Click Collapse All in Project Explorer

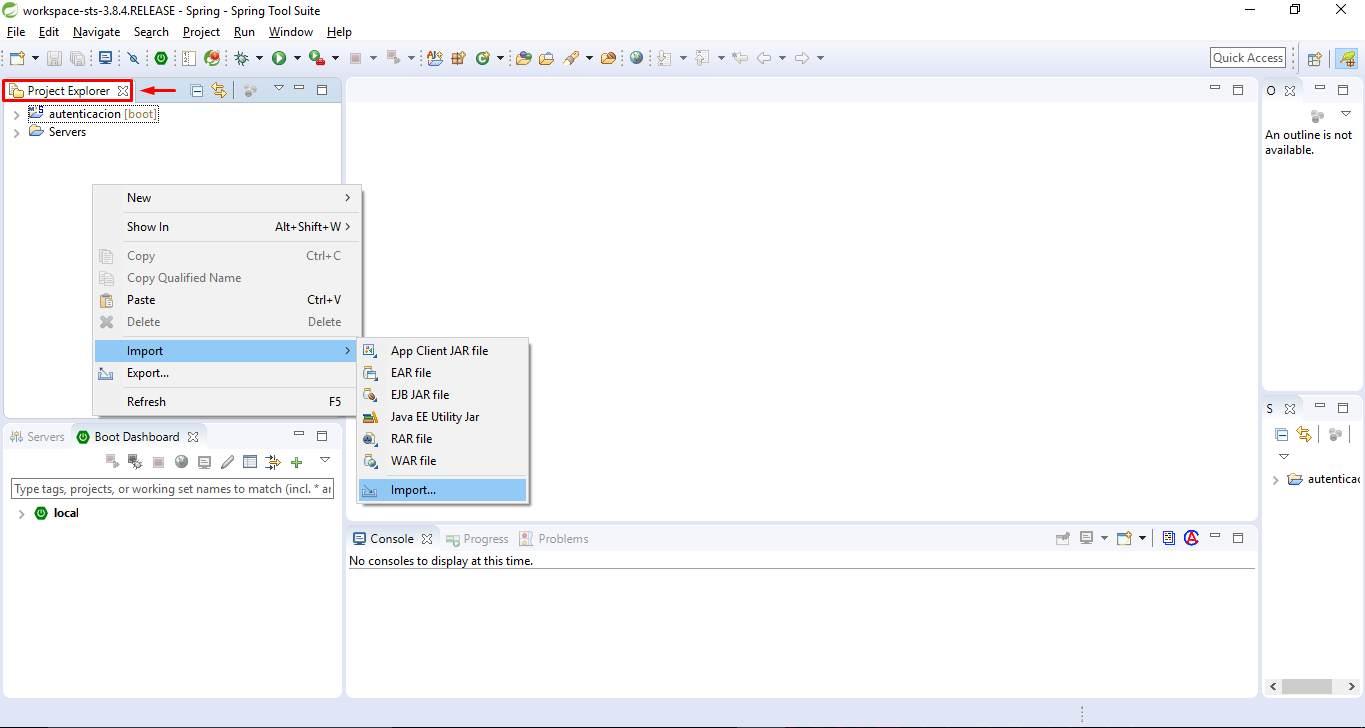[x=197, y=90]
